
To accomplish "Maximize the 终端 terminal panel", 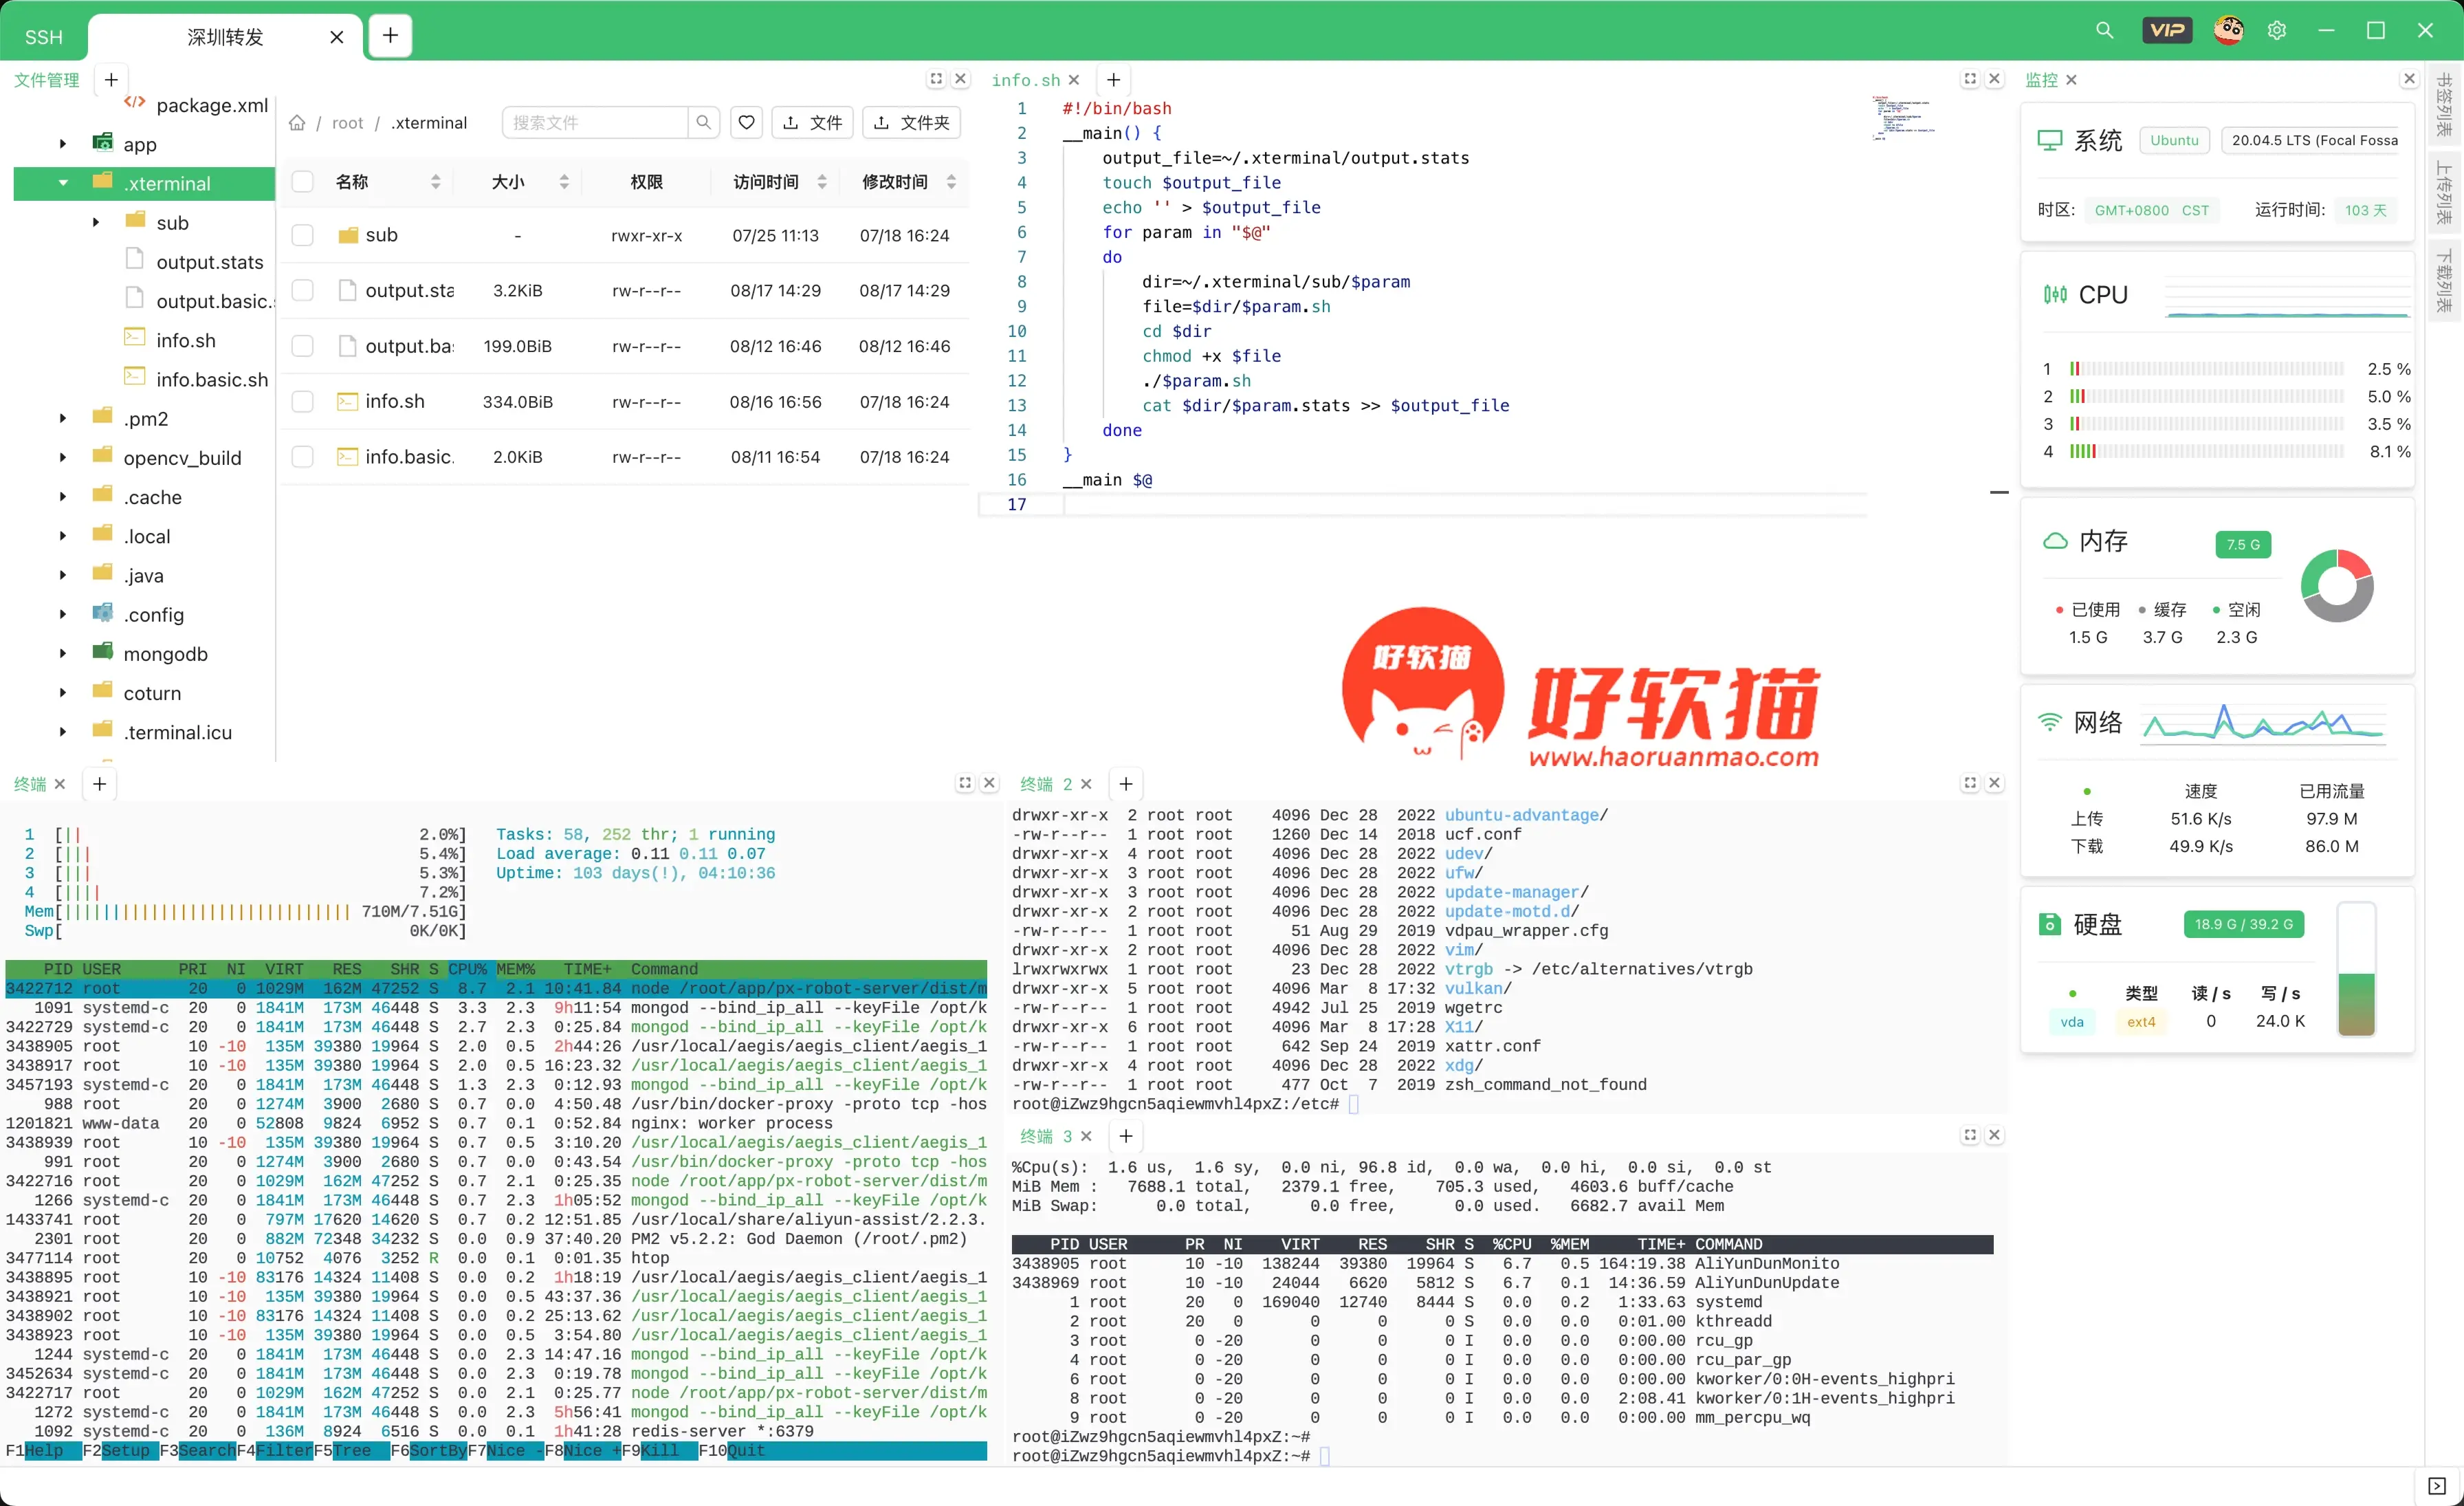I will [x=965, y=783].
